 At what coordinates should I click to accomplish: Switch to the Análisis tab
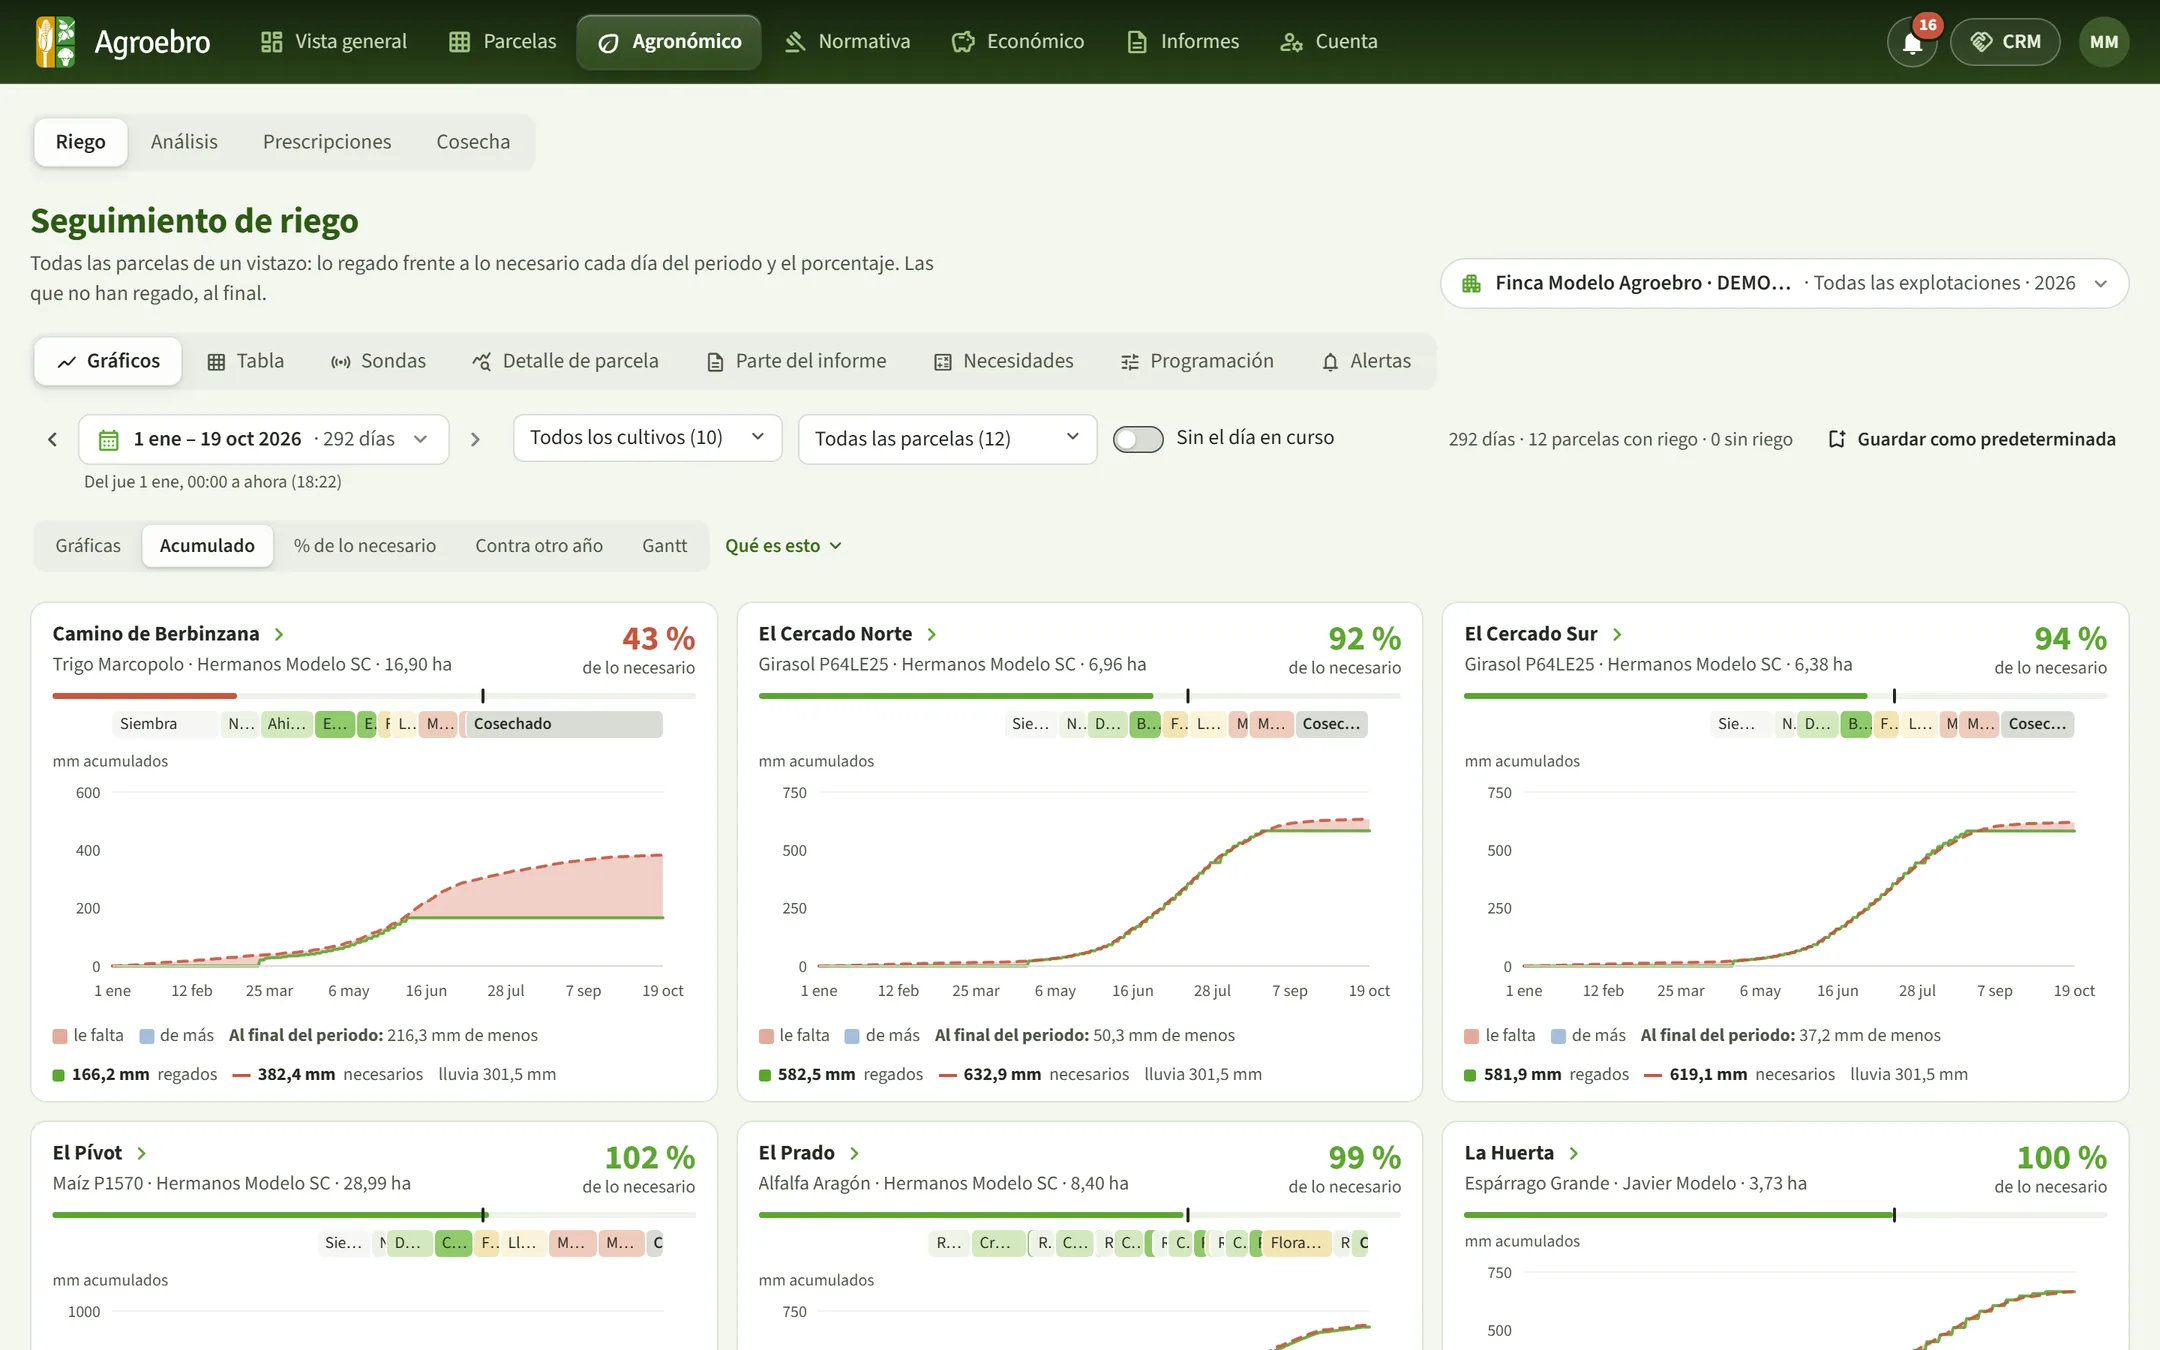click(184, 142)
